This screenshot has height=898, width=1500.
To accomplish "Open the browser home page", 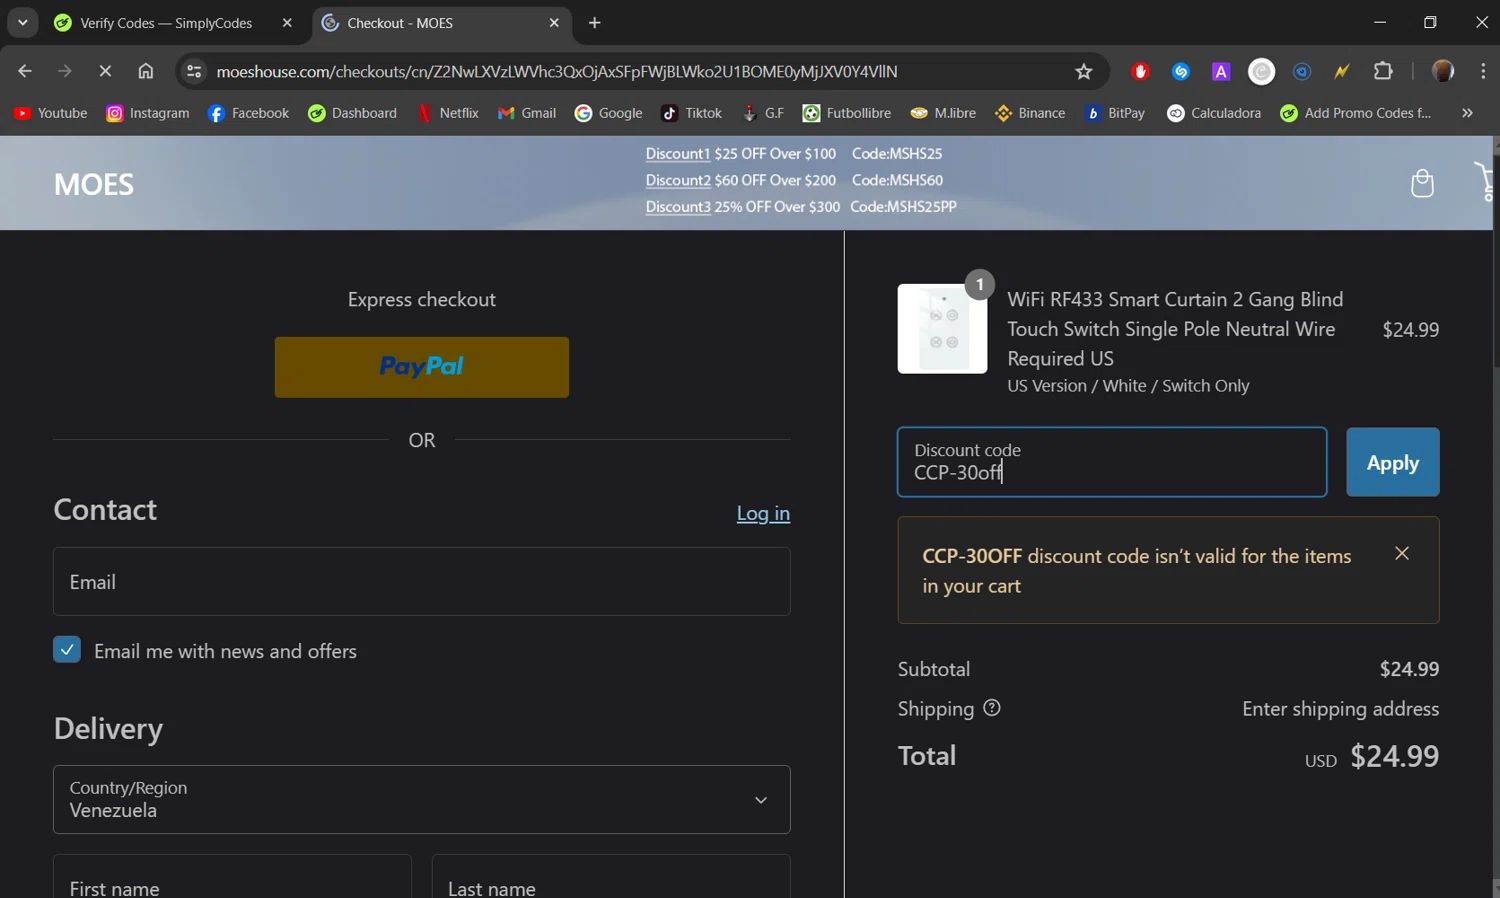I will tap(146, 71).
